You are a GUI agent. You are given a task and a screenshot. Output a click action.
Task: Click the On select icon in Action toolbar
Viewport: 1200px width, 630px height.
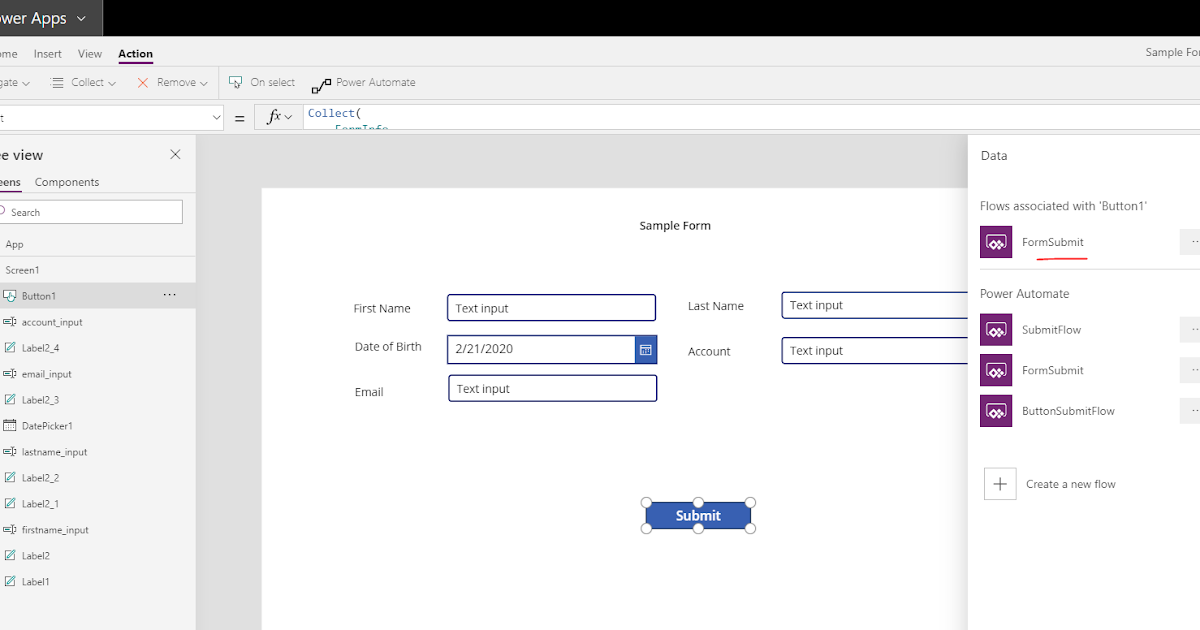coord(237,83)
